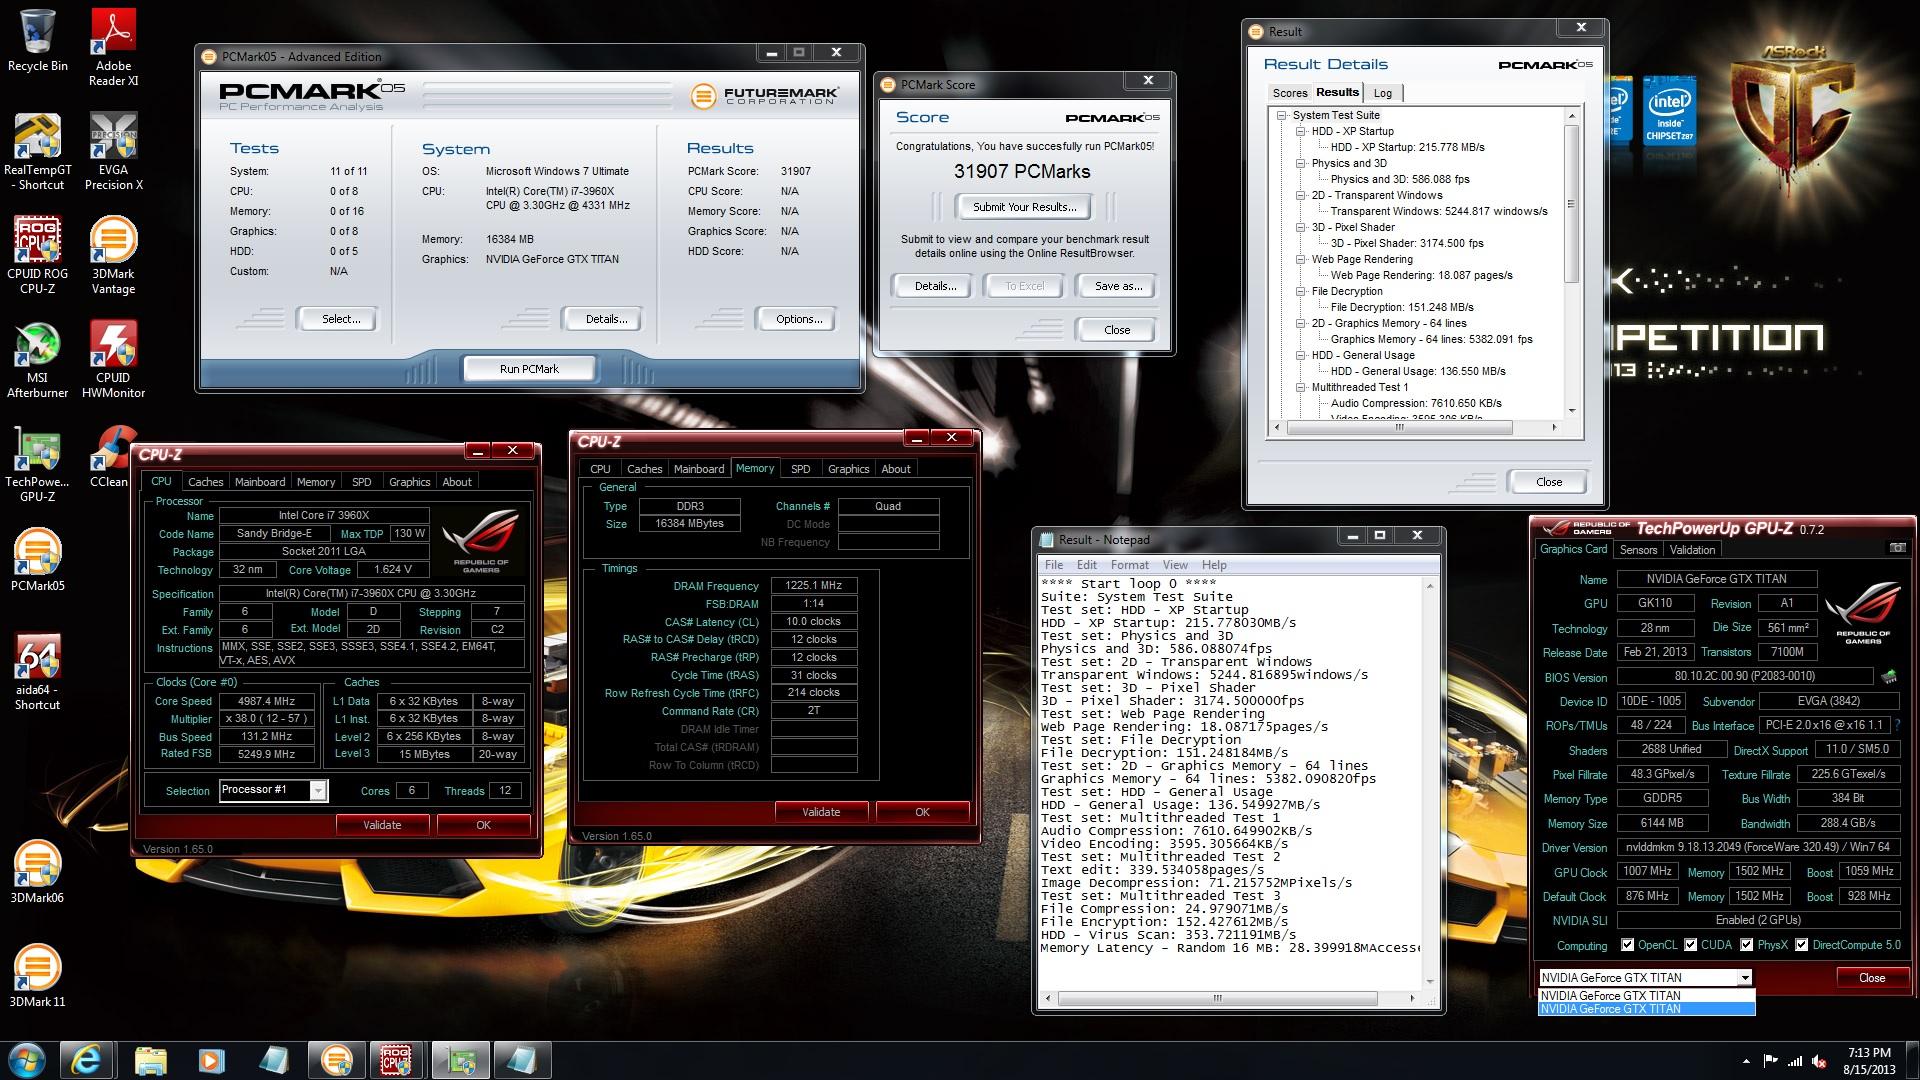The width and height of the screenshot is (1920, 1080).
Task: Collapse HDD - XP Startup node
Action: pyautogui.click(x=1301, y=131)
